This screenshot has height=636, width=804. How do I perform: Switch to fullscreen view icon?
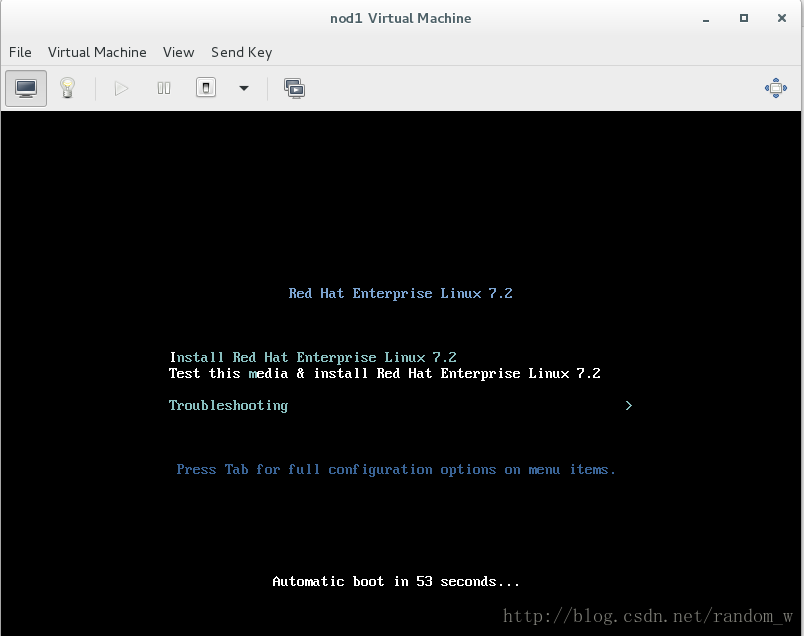776,88
